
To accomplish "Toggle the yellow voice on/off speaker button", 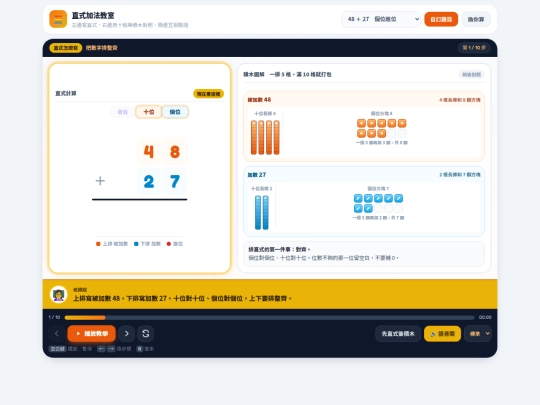I will tap(443, 334).
